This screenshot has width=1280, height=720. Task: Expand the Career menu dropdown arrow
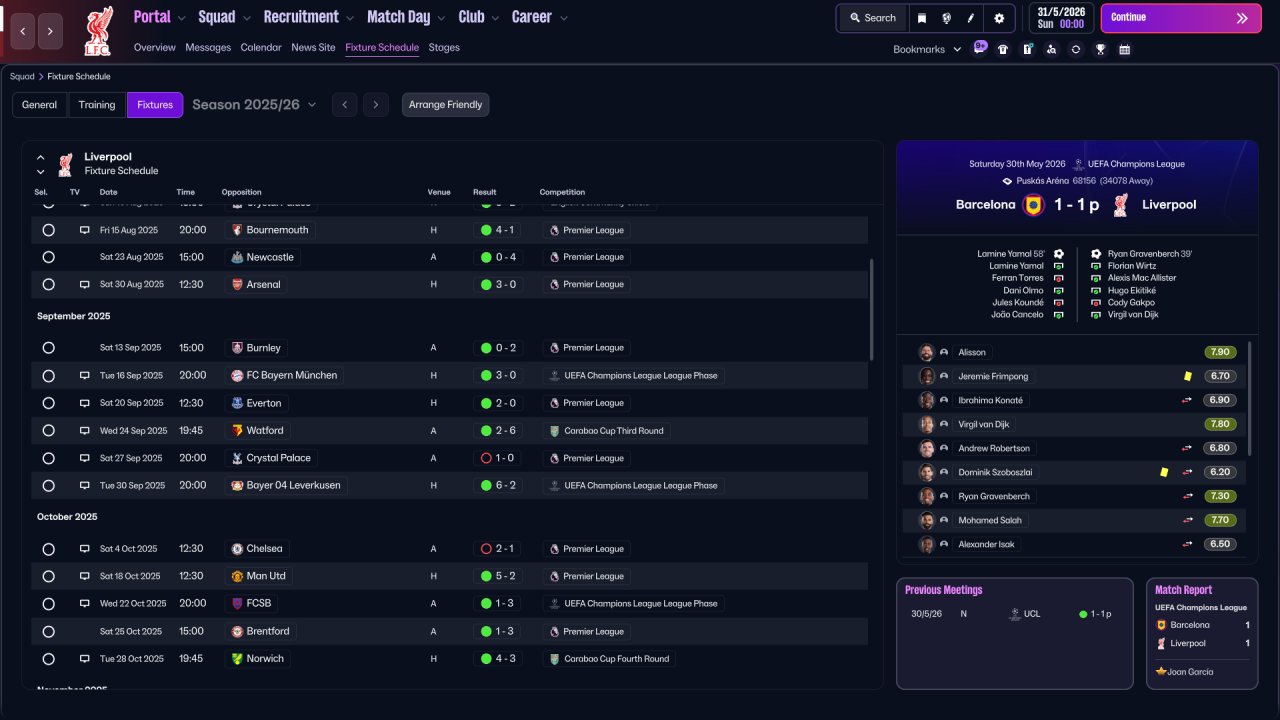coord(563,18)
